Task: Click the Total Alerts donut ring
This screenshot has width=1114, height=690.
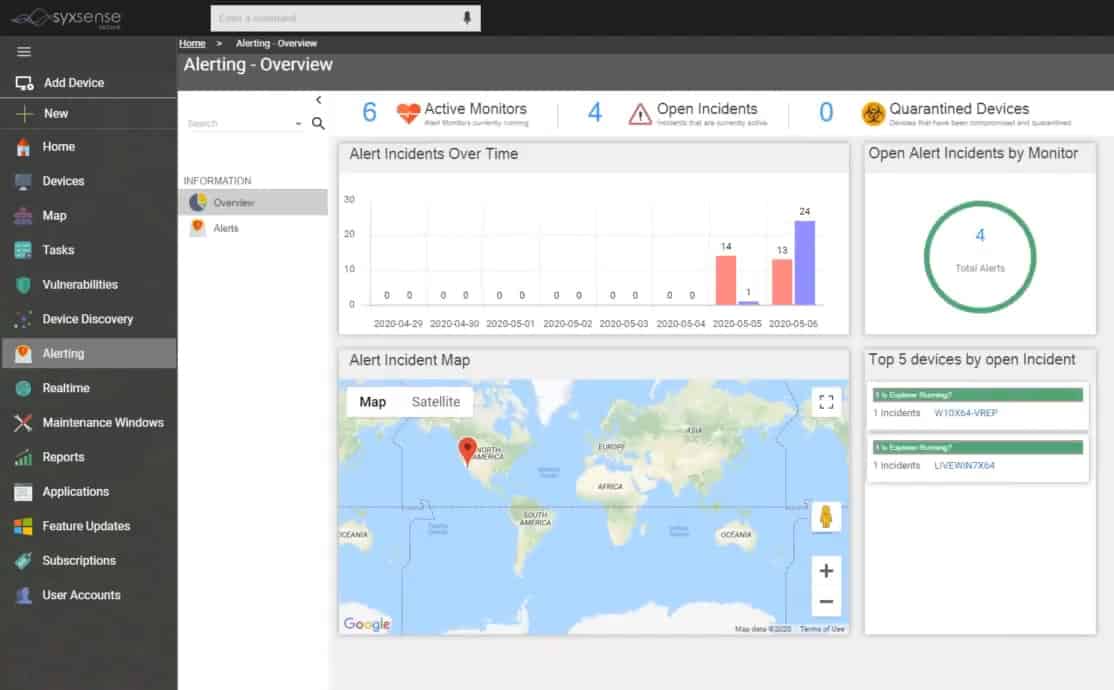Action: click(x=980, y=257)
